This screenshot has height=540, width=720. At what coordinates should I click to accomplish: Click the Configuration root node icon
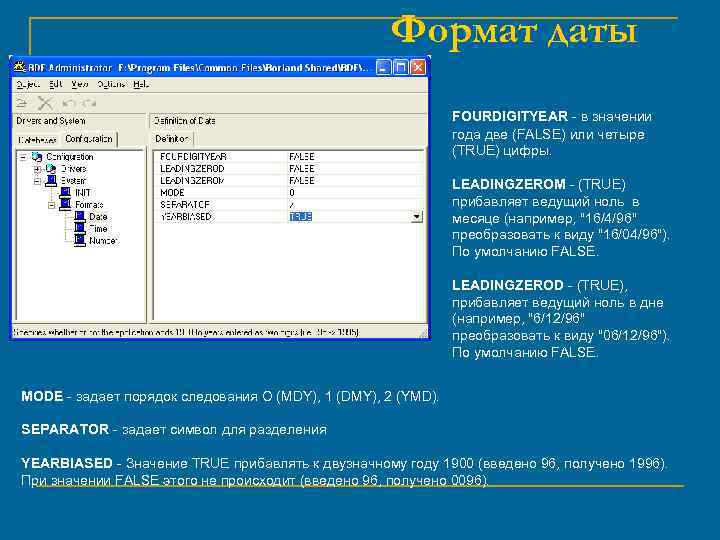pos(37,157)
